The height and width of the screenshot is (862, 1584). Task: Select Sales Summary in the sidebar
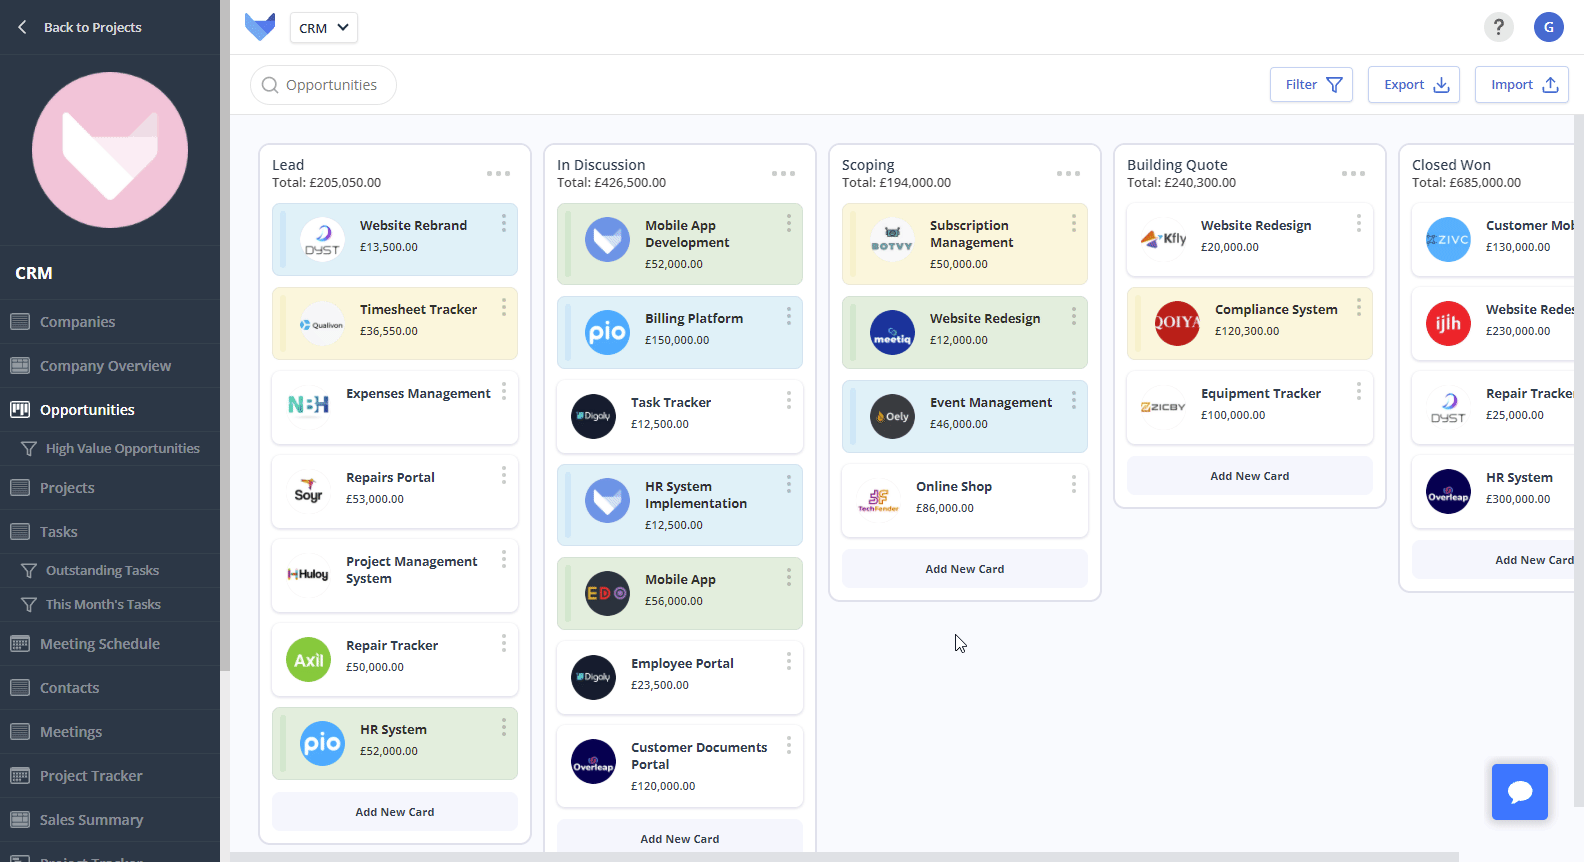91,820
